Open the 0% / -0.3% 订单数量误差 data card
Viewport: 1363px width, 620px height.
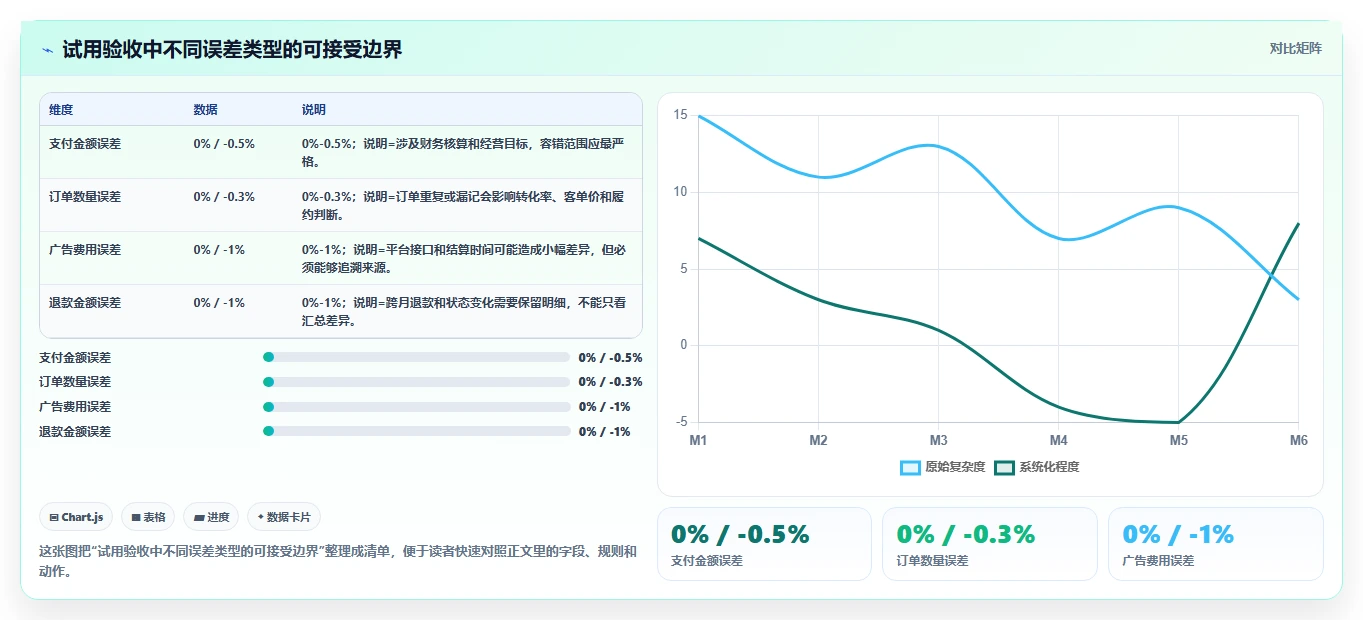[x=990, y=544]
